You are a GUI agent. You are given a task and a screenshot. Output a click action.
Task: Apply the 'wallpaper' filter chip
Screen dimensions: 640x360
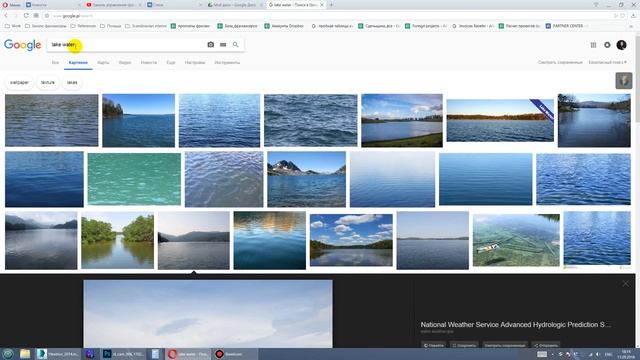click(19, 82)
